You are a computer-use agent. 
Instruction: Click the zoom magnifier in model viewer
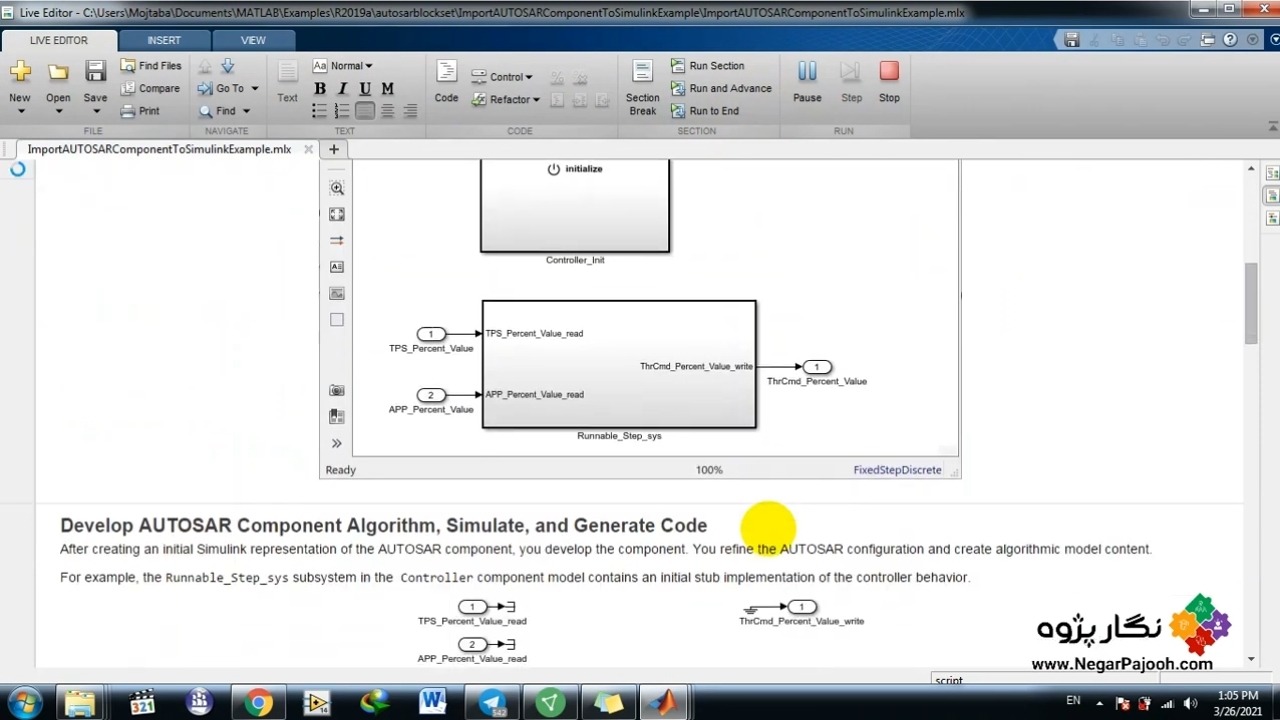337,188
